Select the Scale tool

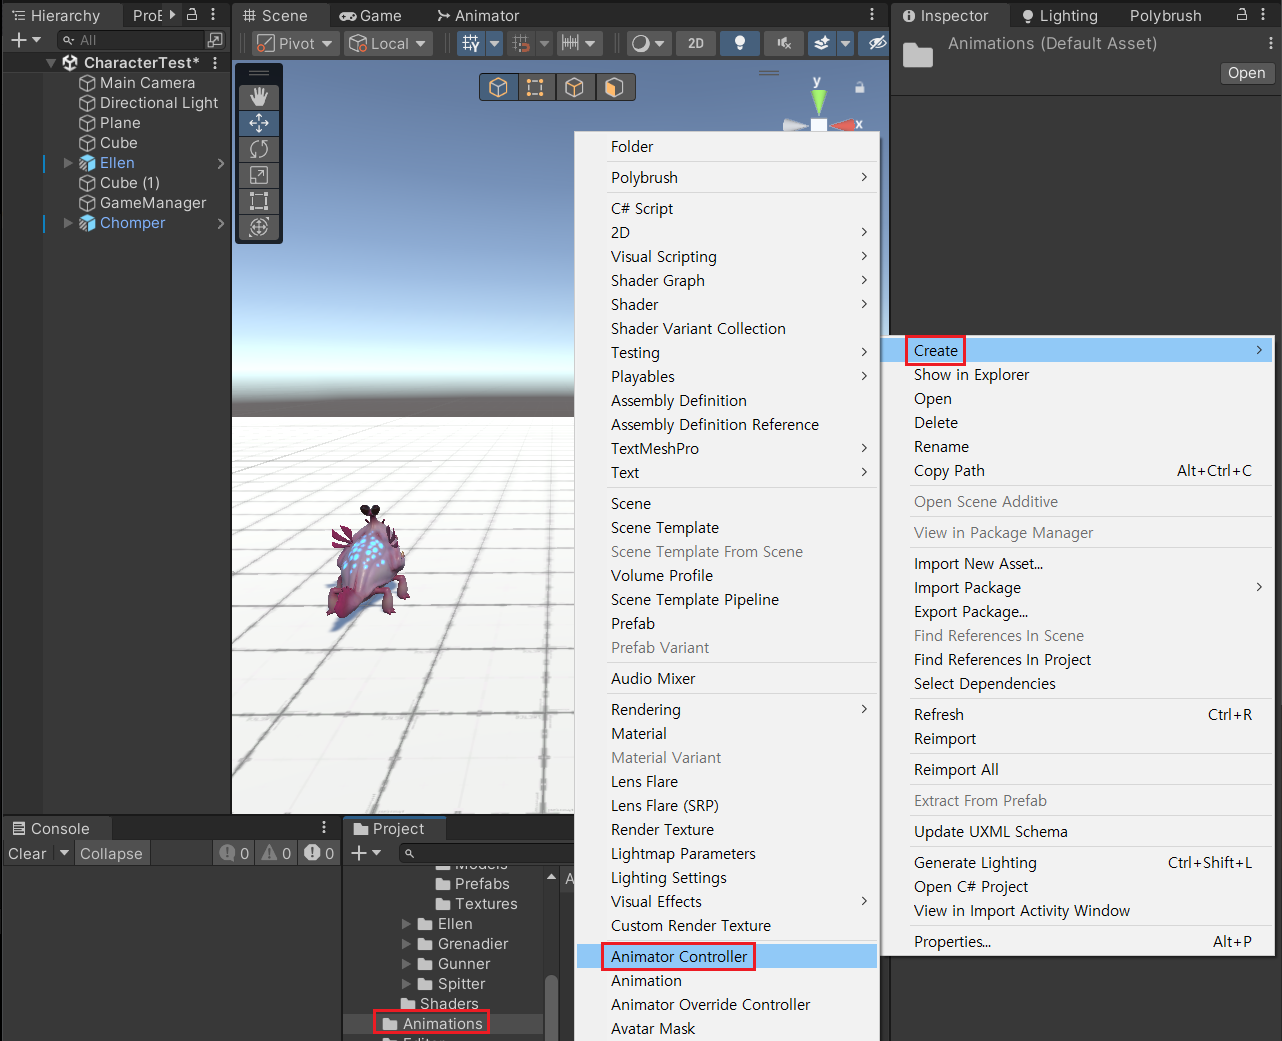tap(259, 175)
